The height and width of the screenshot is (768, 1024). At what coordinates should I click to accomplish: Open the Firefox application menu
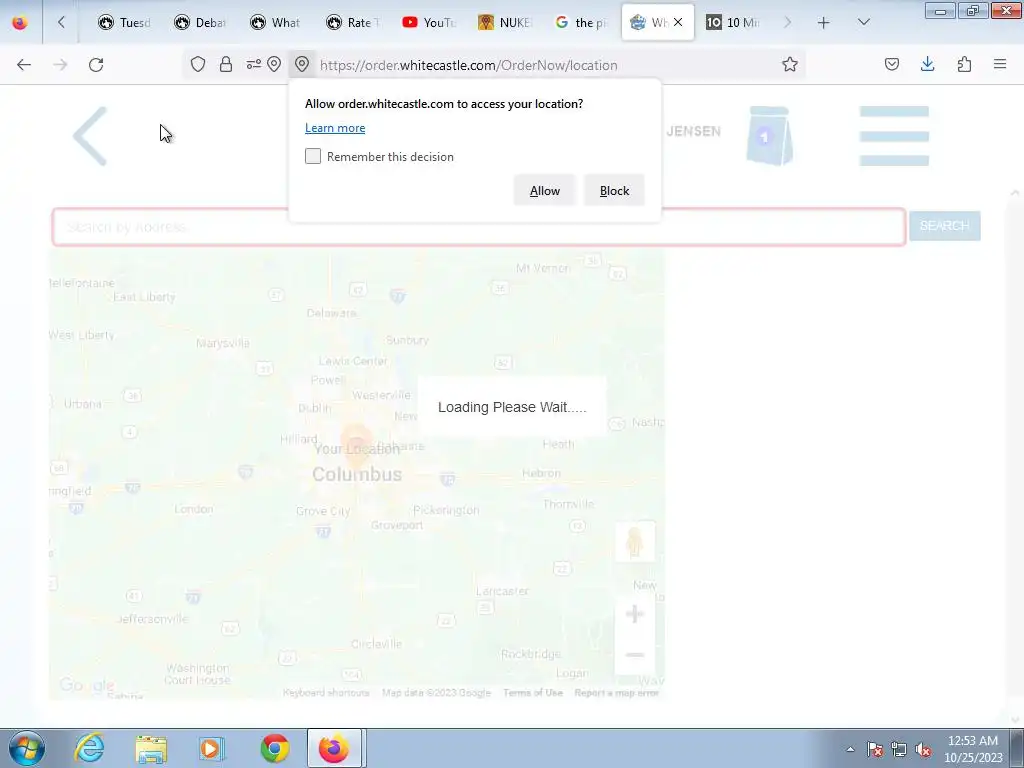coord(1000,64)
